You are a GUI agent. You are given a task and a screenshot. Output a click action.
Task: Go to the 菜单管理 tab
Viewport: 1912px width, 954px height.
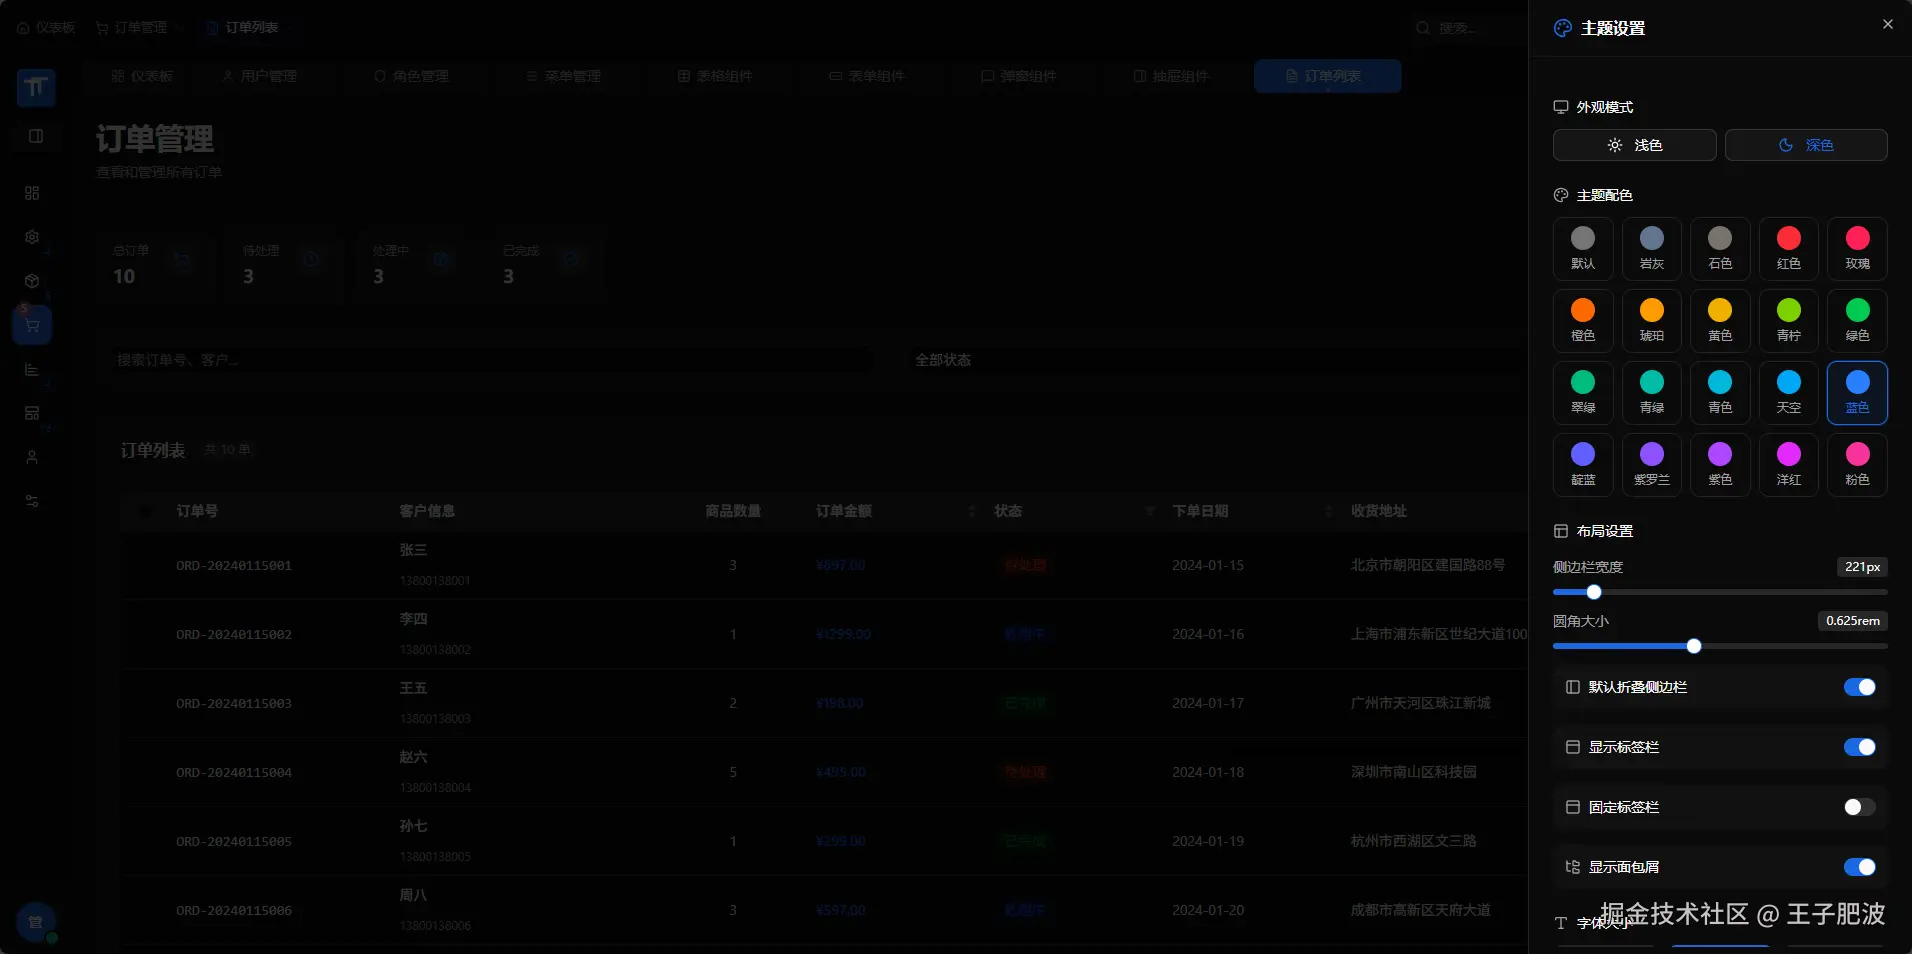click(x=563, y=76)
